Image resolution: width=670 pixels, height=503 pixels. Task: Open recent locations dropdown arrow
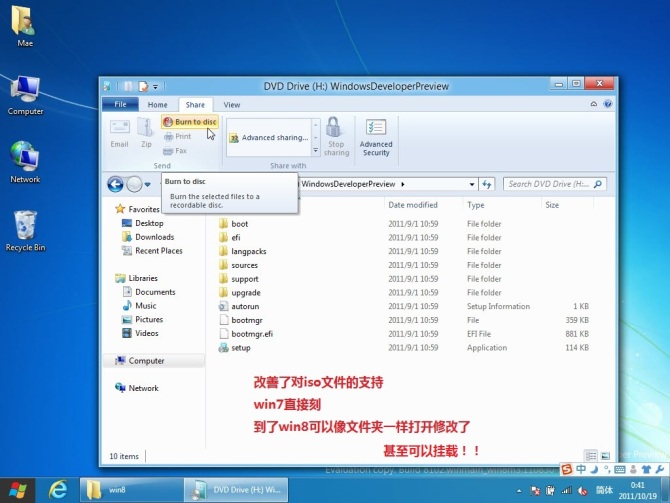pos(147,185)
